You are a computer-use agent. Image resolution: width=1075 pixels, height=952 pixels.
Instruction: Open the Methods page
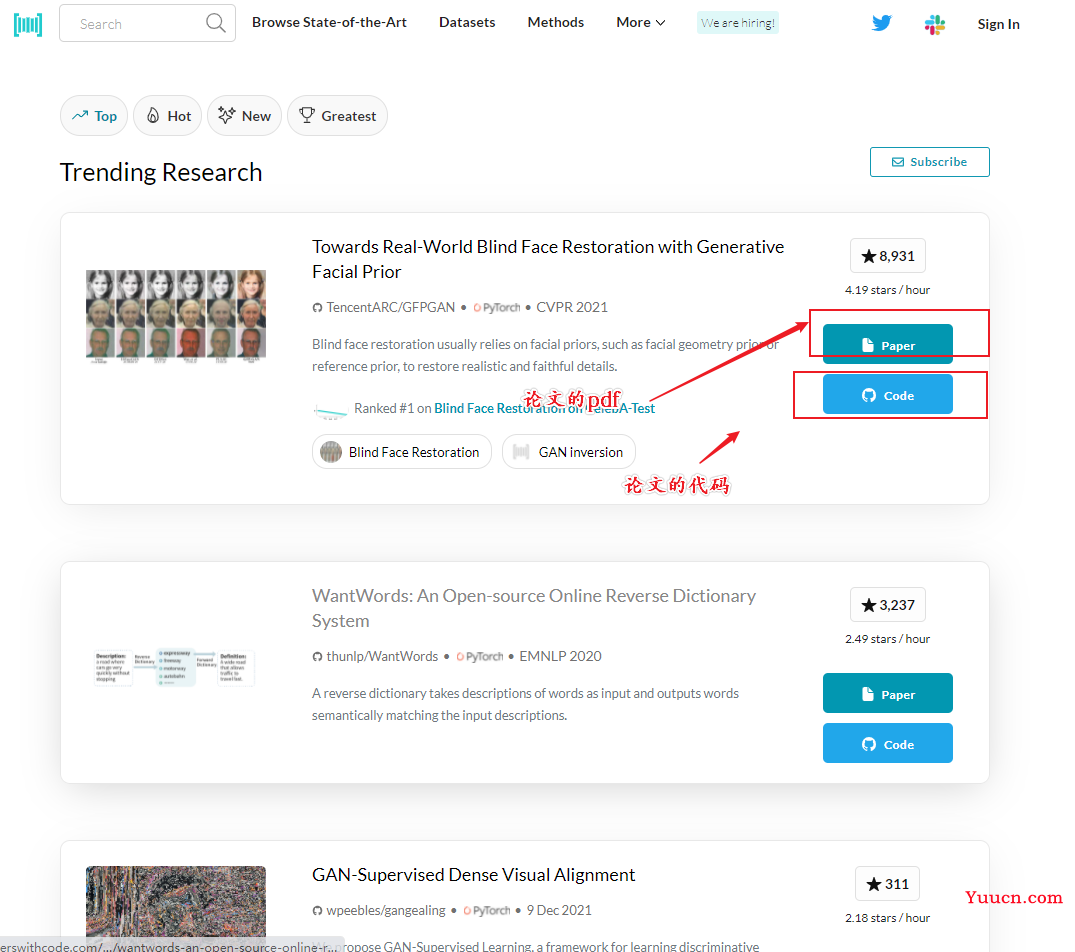coord(555,23)
